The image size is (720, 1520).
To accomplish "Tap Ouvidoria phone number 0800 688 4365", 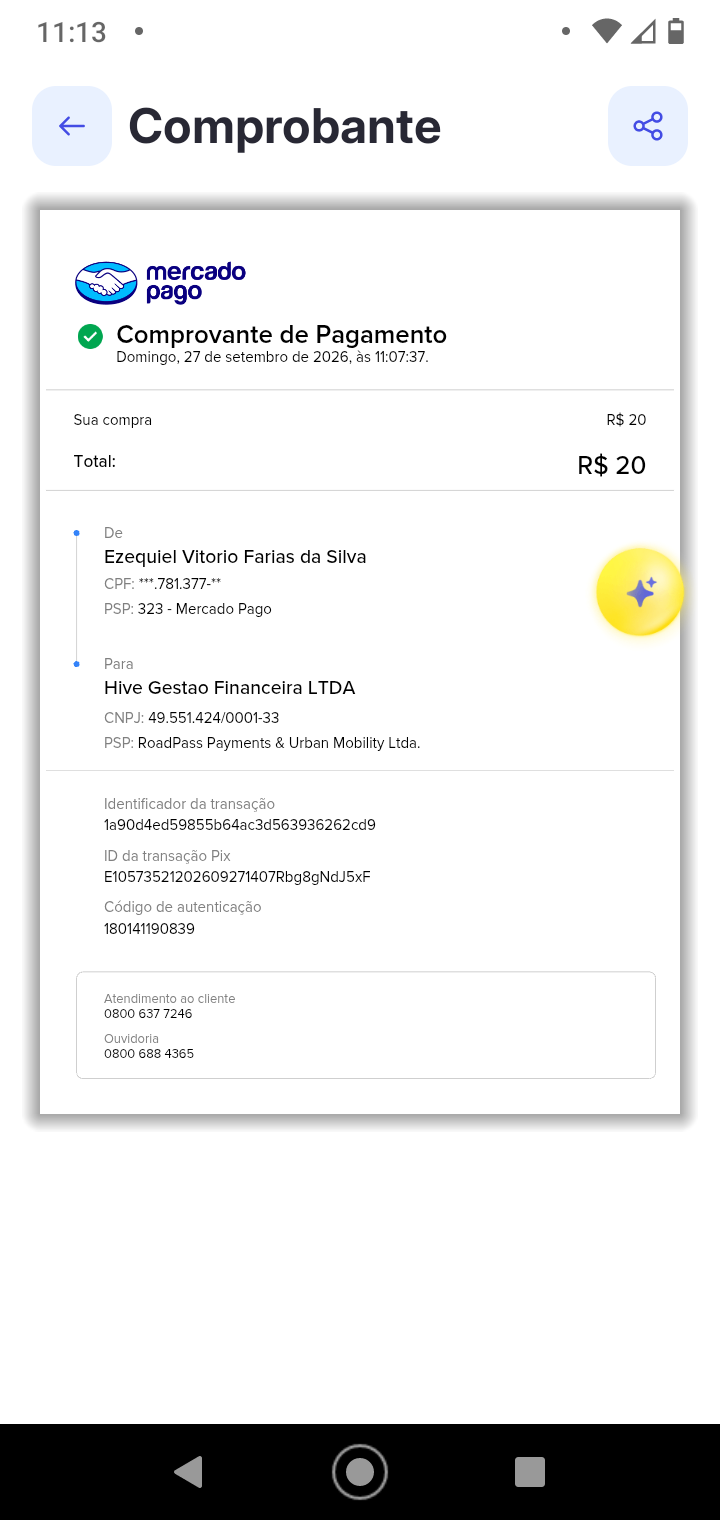I will click(149, 1054).
